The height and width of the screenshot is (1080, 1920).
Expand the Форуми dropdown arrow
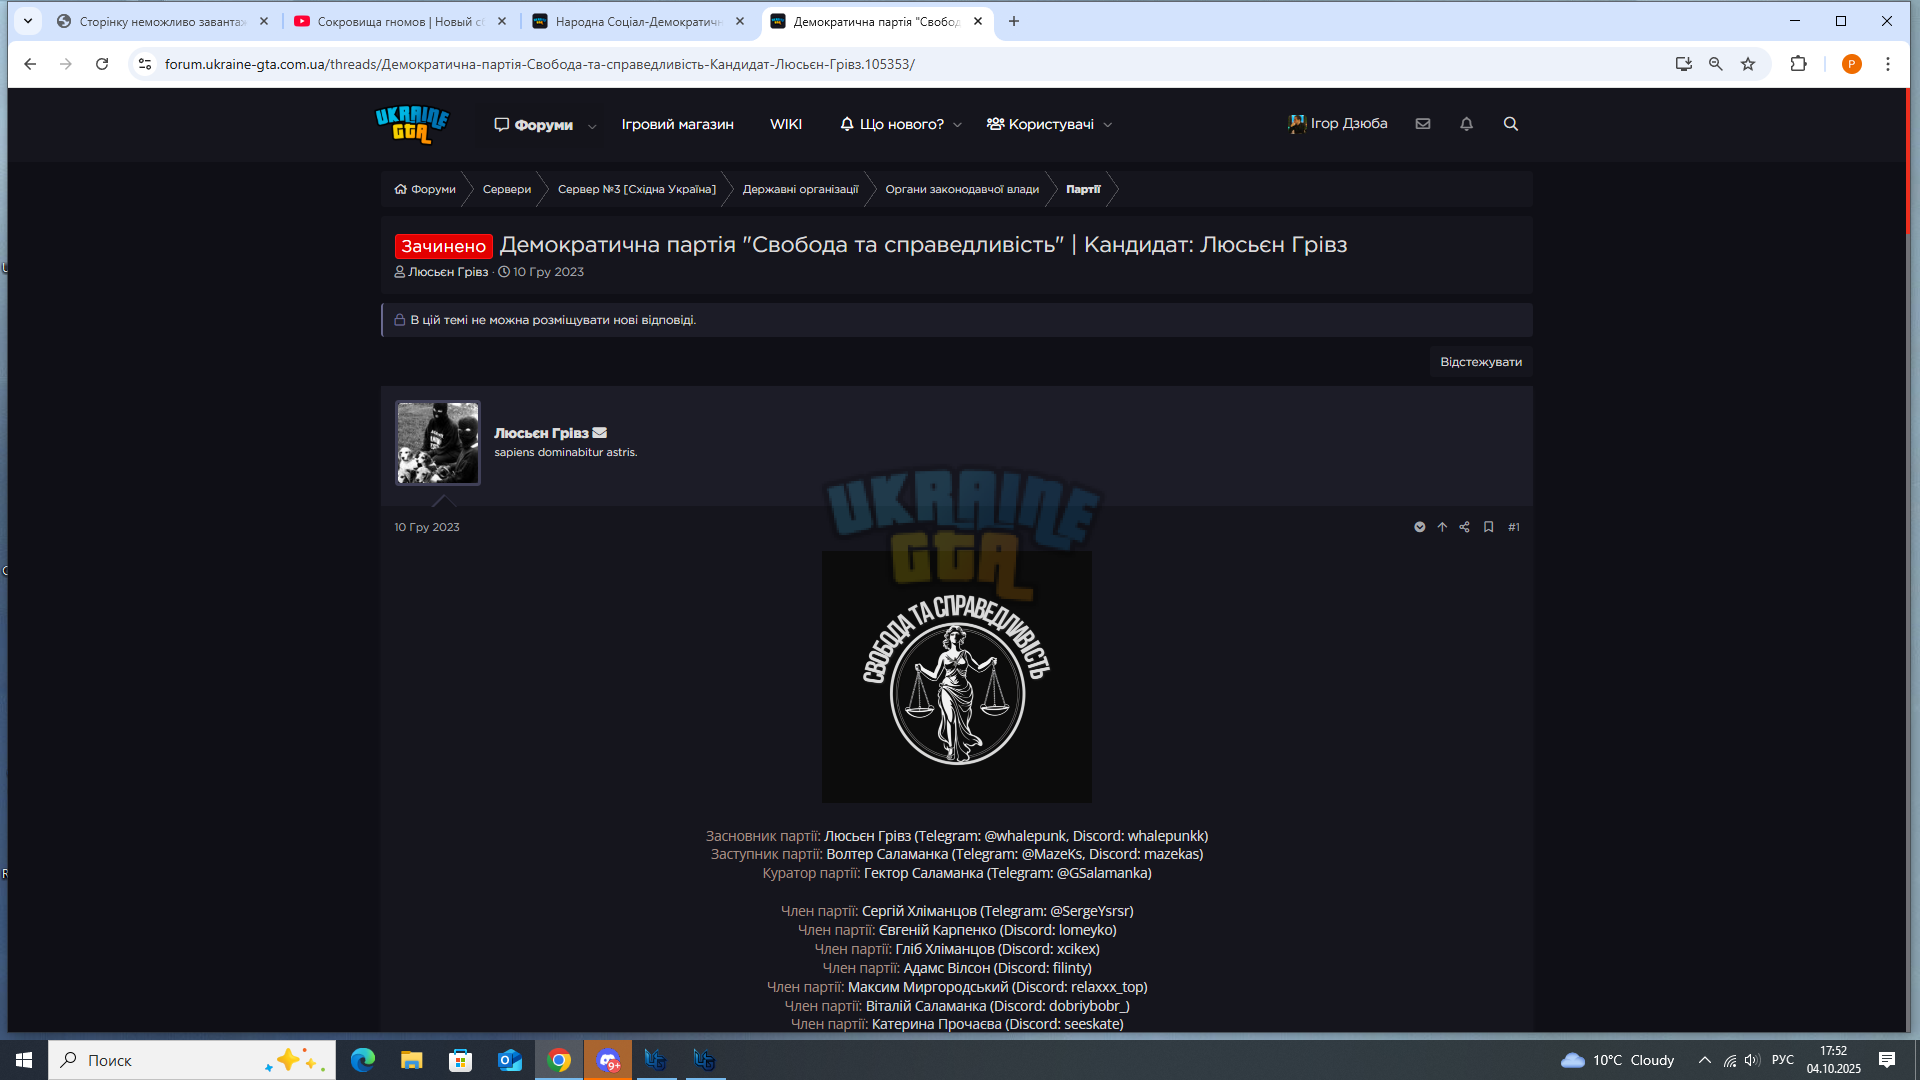point(592,126)
